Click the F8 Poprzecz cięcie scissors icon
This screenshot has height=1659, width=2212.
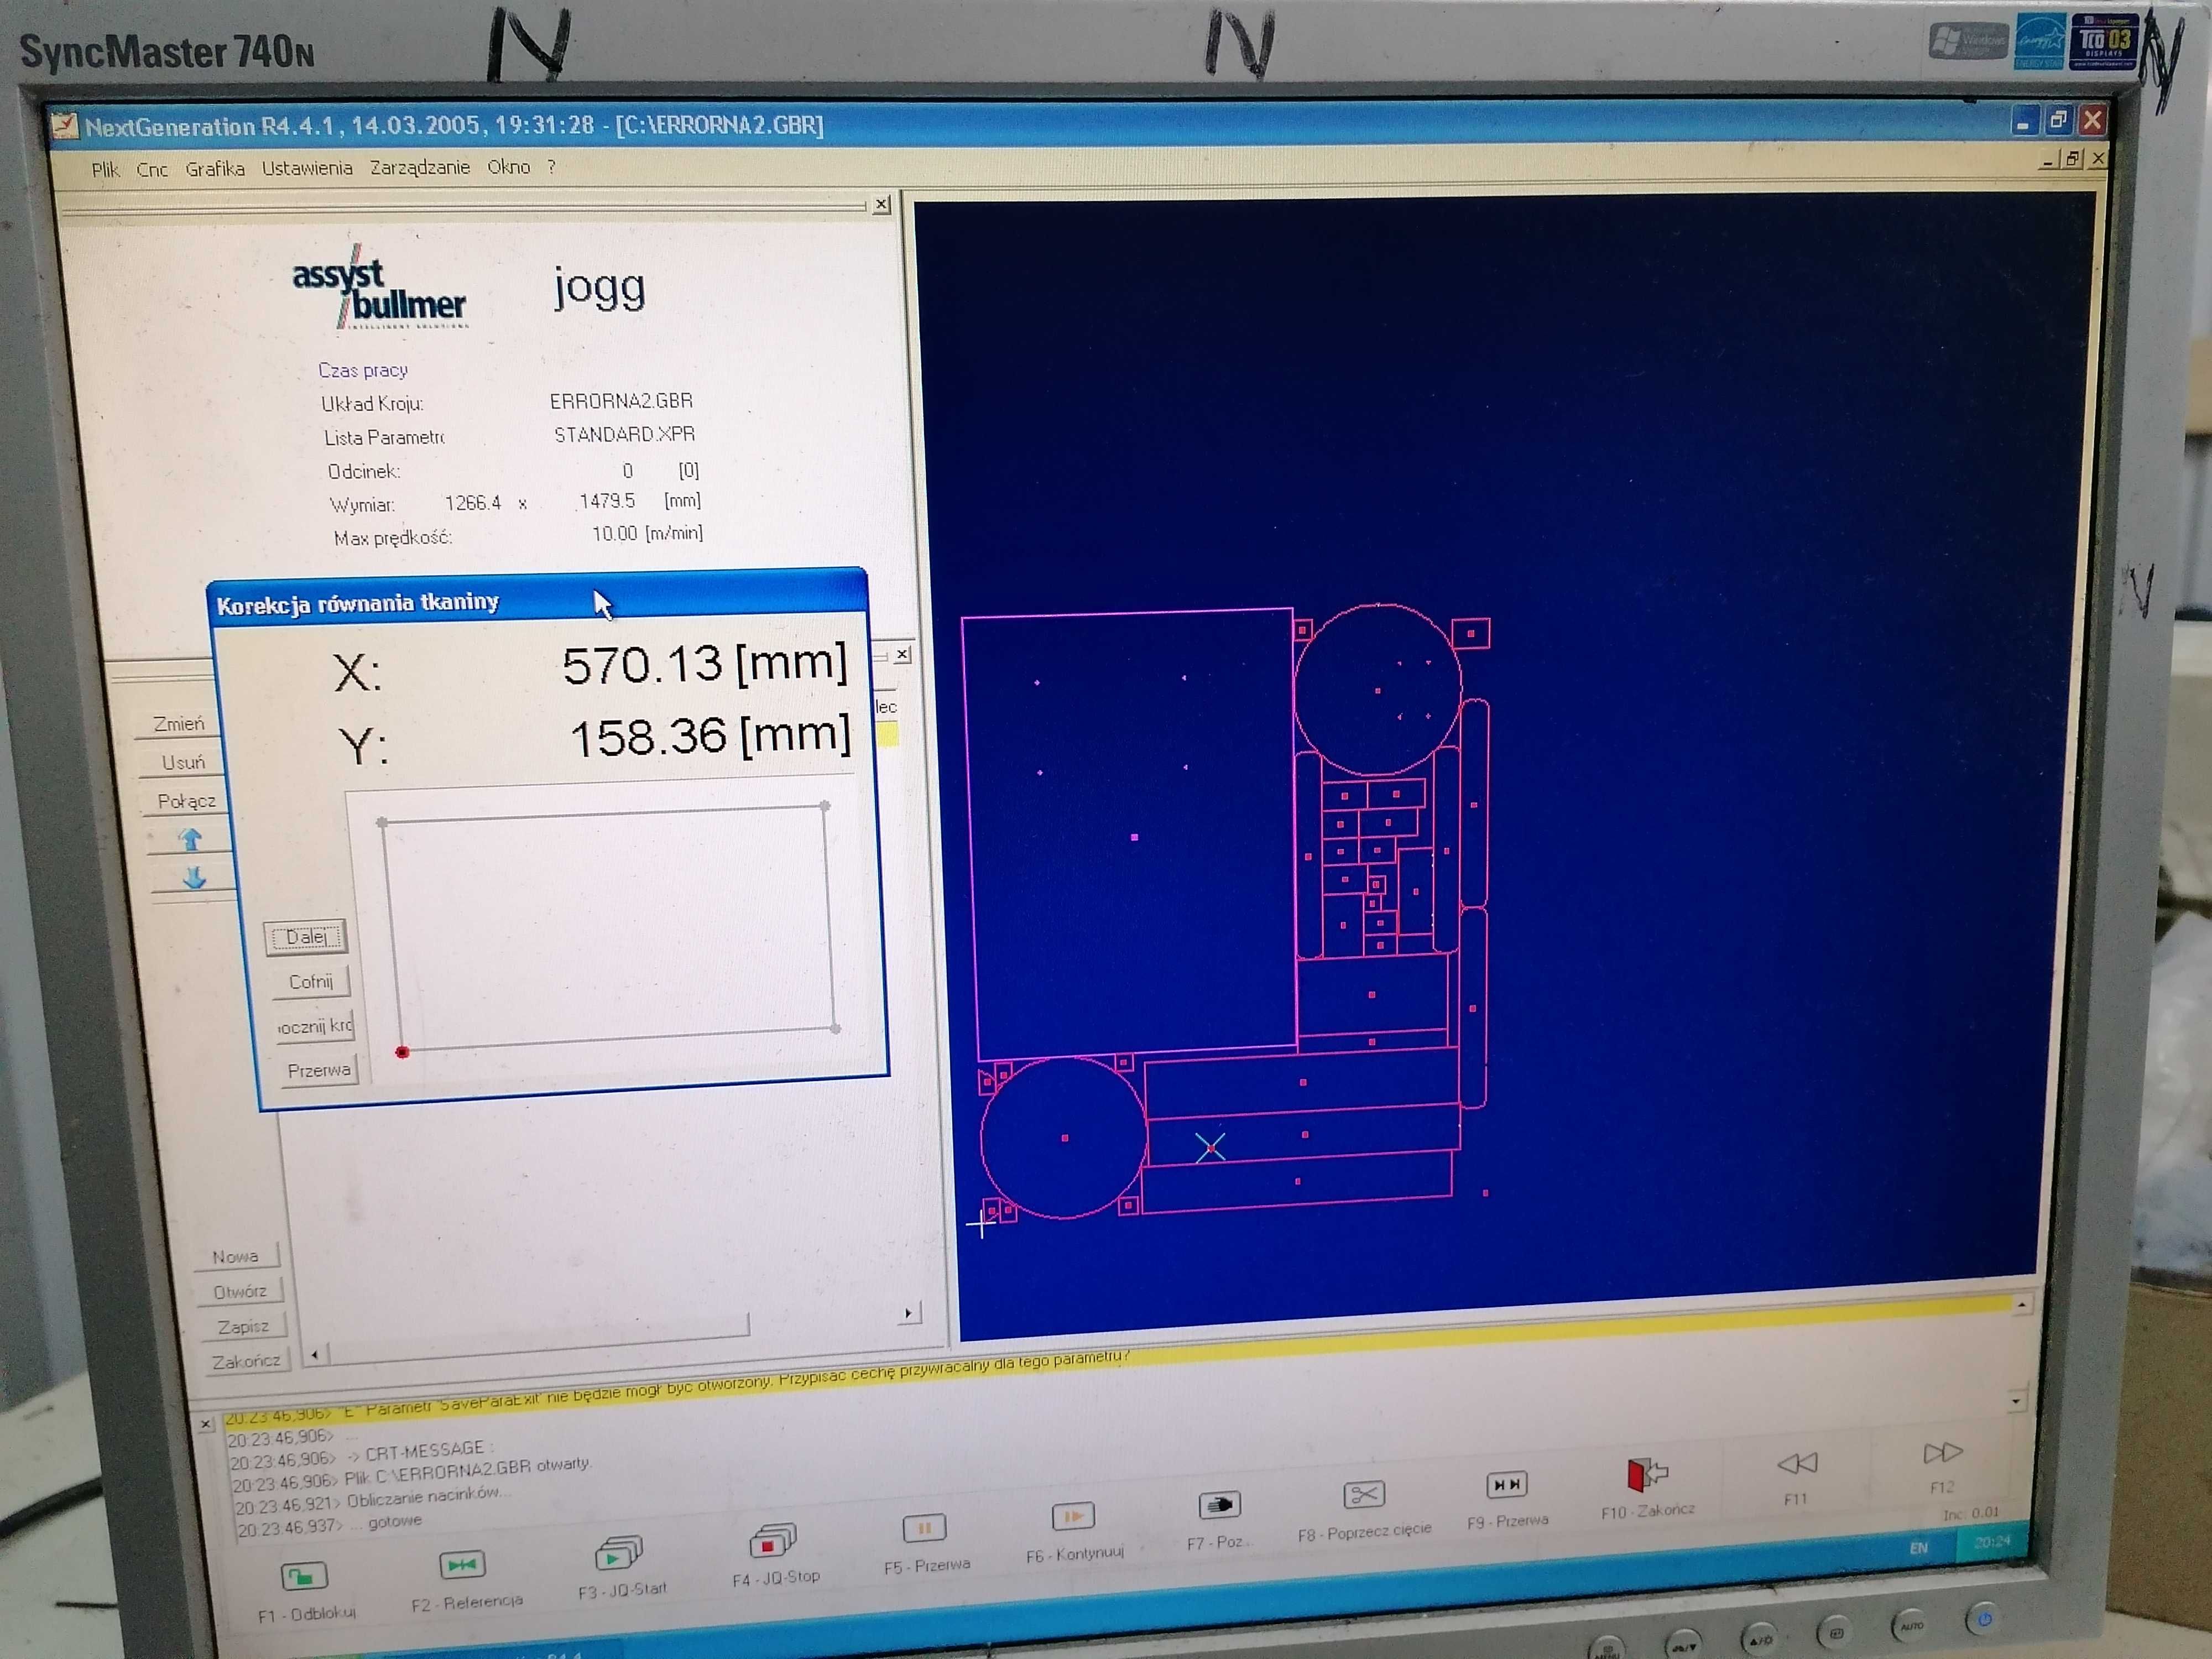(1363, 1494)
